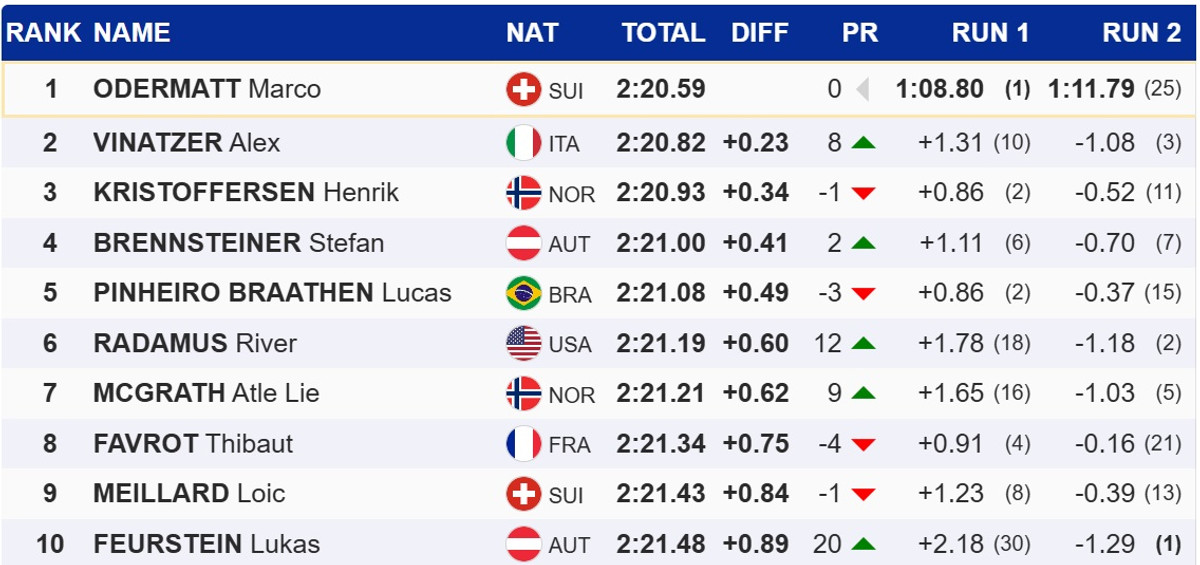Click the green up arrow in Vinatzer's row

(x=863, y=143)
